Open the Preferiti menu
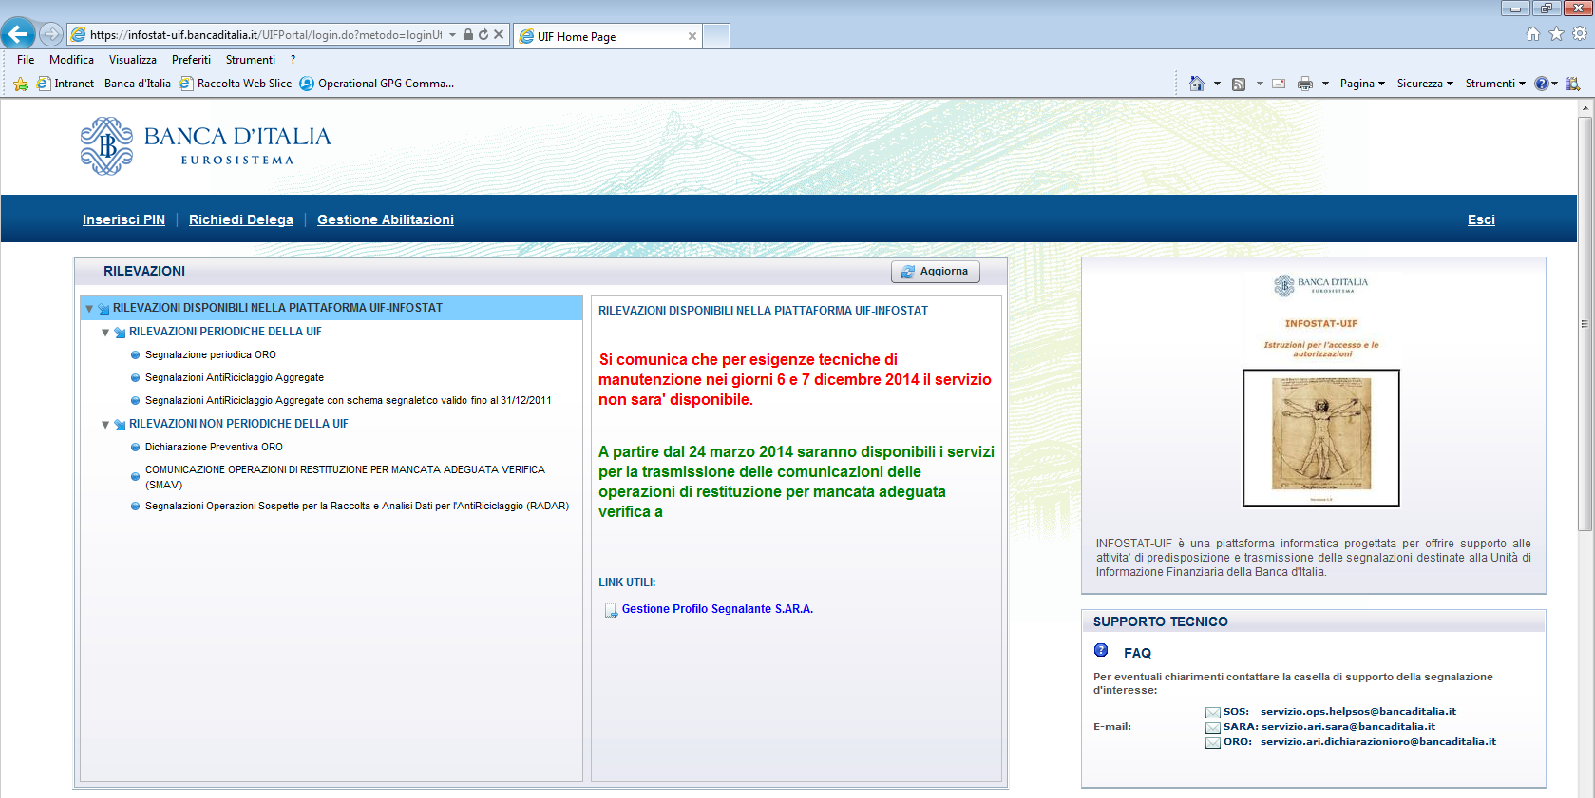Image resolution: width=1595 pixels, height=798 pixels. [191, 60]
